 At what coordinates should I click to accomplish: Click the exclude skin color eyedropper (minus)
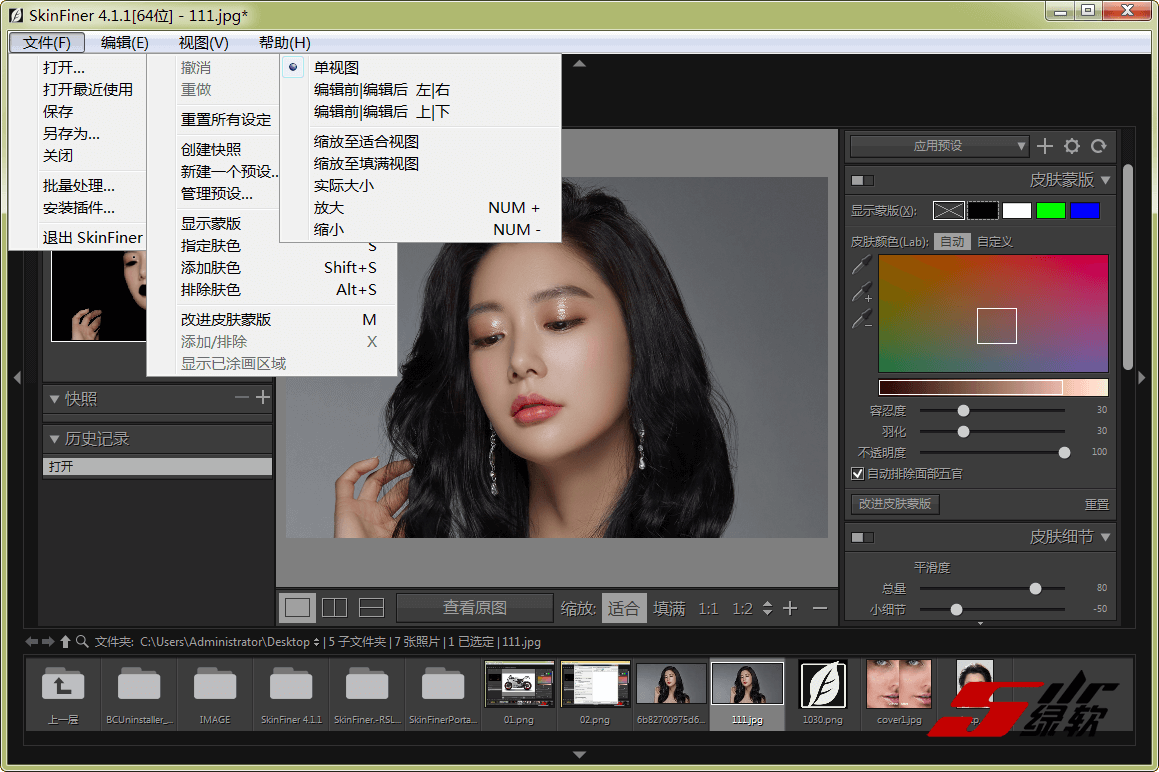tap(861, 320)
